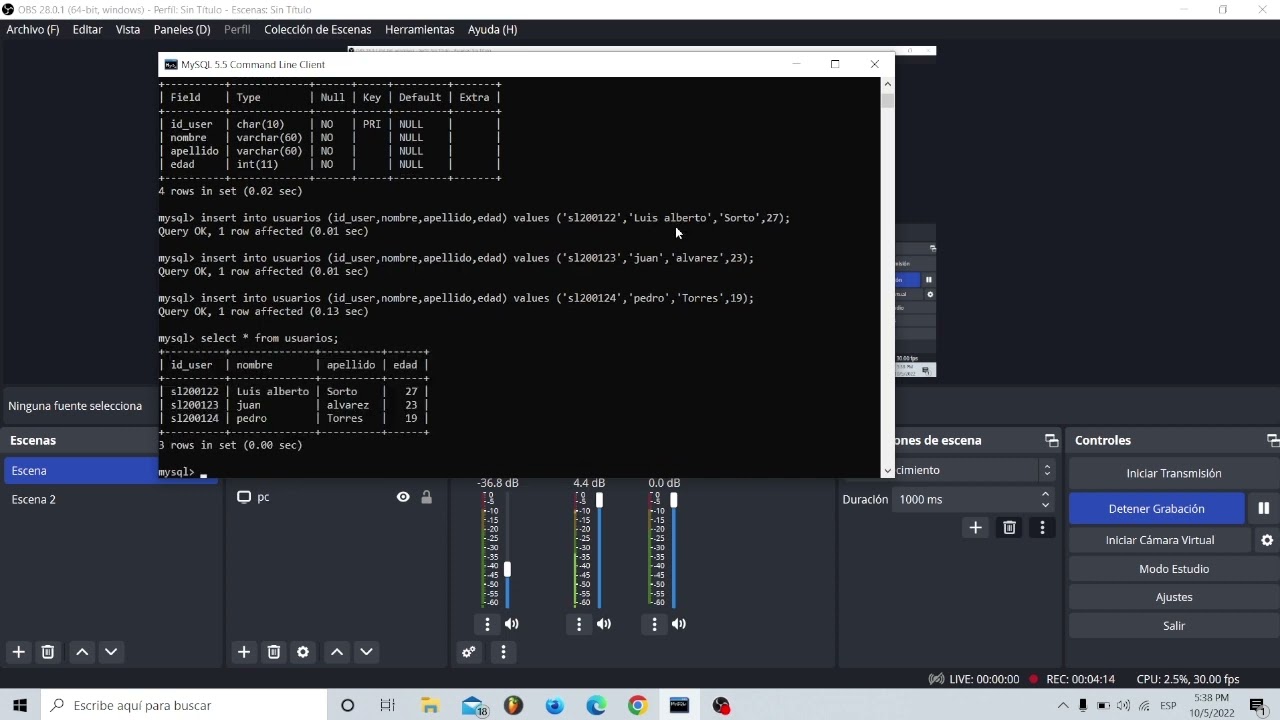1280x720 pixels.
Task: Mute the -36.8 dB audio channel
Action: click(x=512, y=624)
